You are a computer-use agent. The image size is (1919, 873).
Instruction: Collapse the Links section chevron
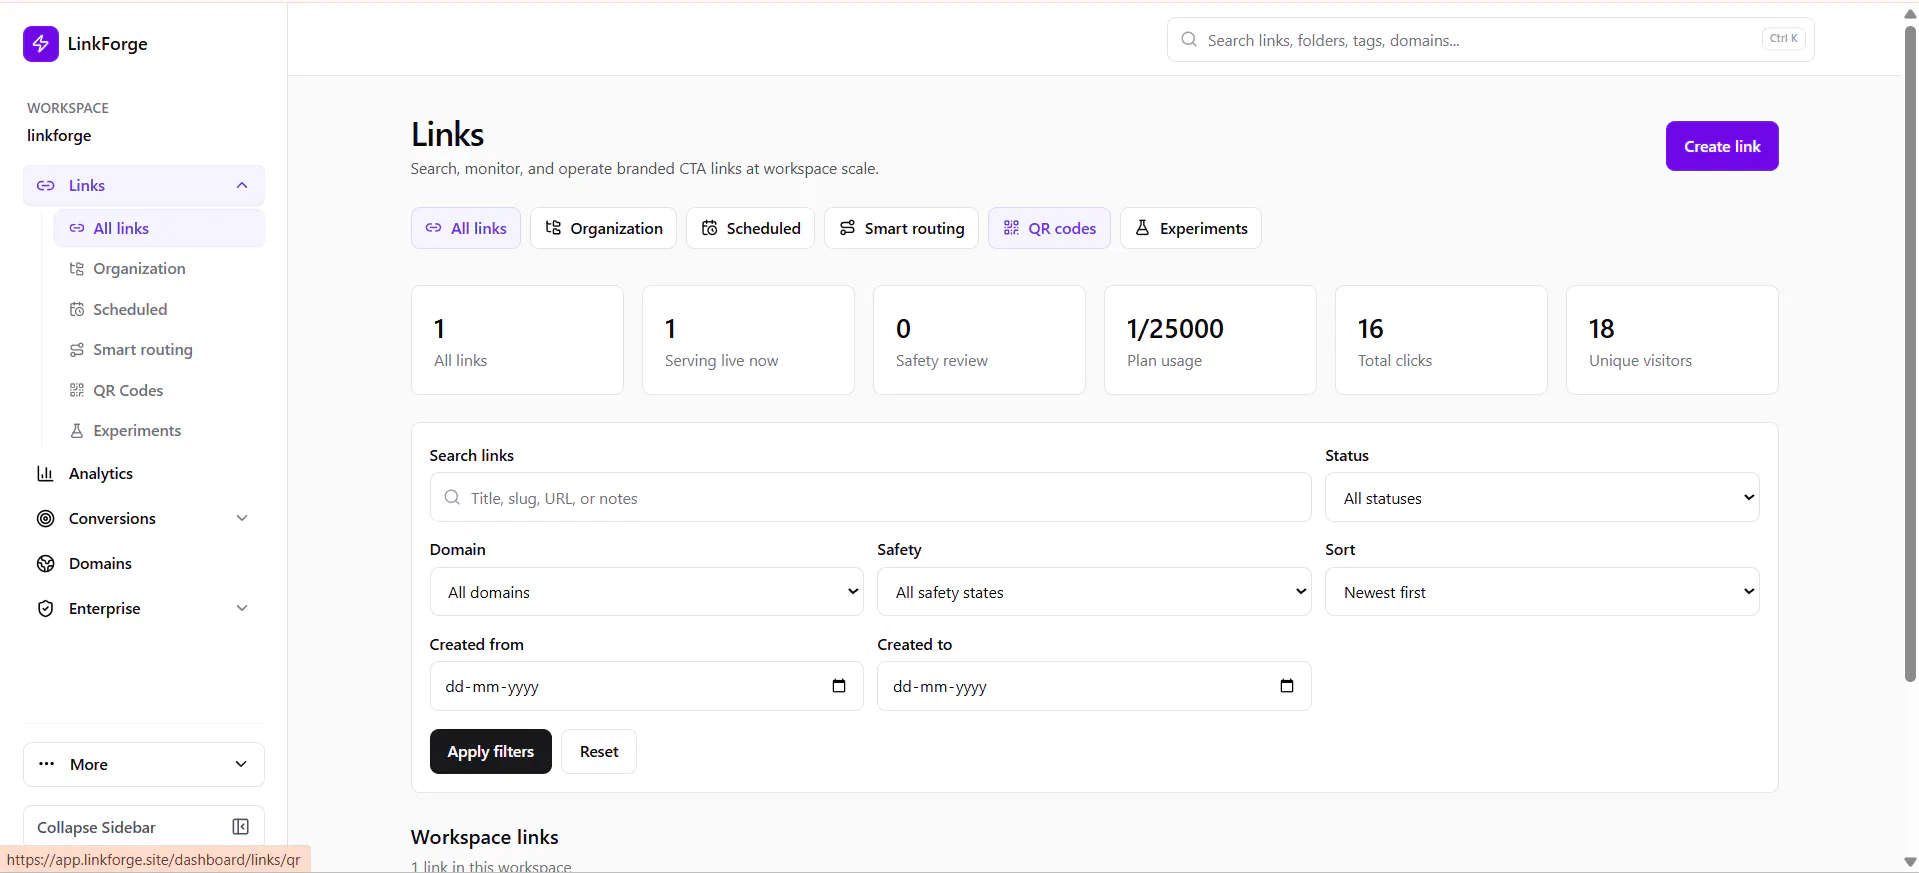[x=242, y=186]
